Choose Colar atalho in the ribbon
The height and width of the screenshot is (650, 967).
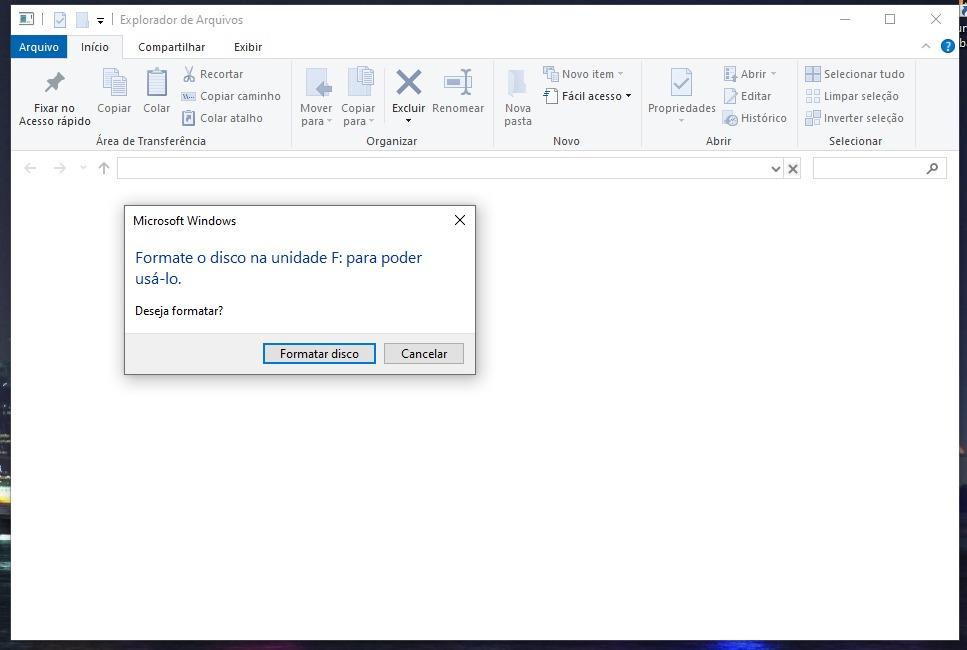coord(222,118)
